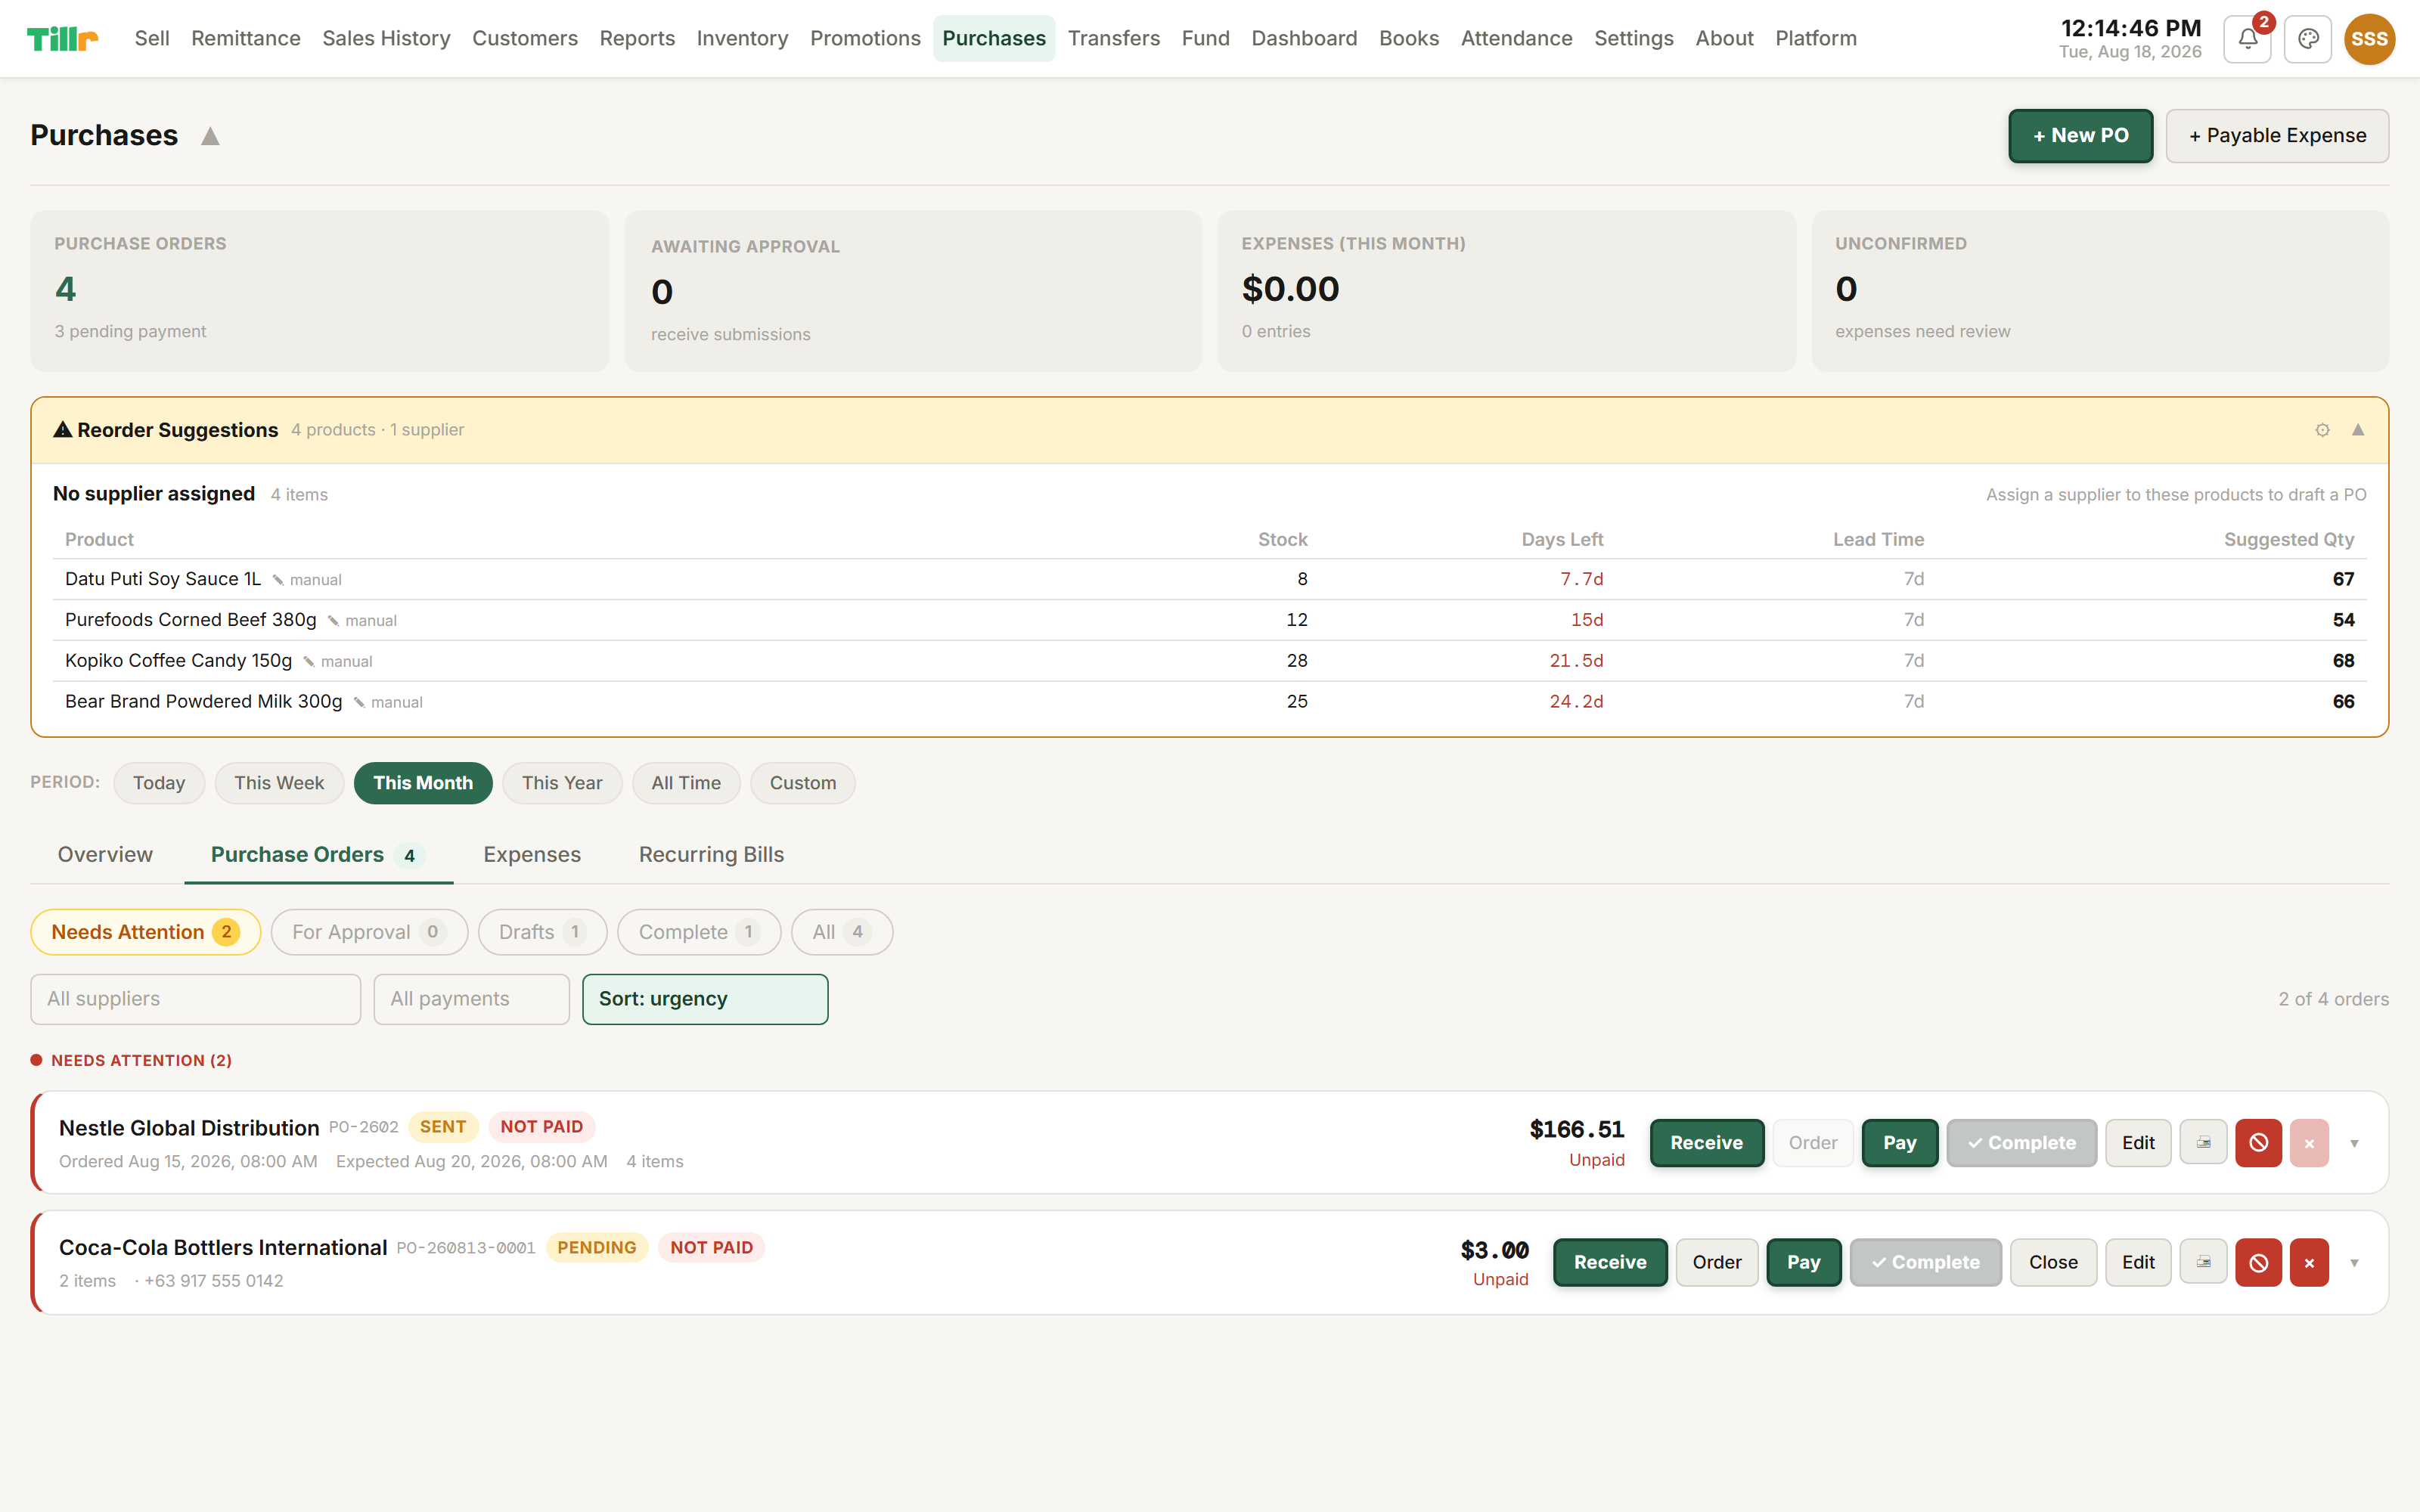
Task: Click manual pencil beside Bear Brand Milk
Action: [388, 703]
